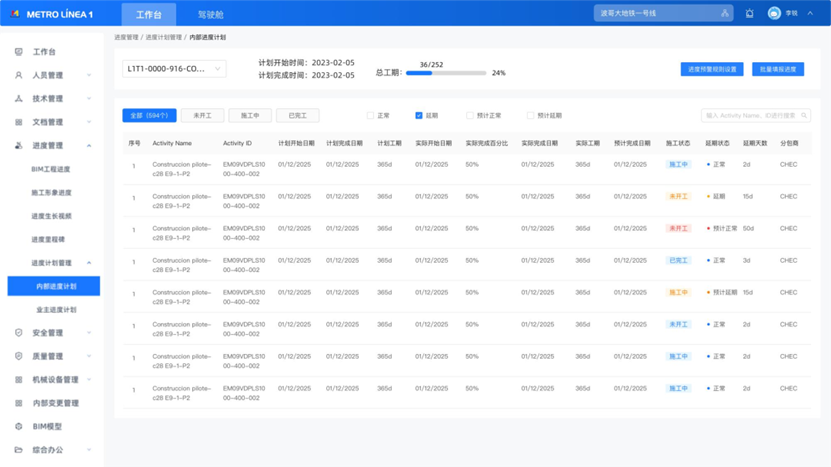Click the 预计延期 delay status in table
The width and height of the screenshot is (831, 467).
point(724,293)
